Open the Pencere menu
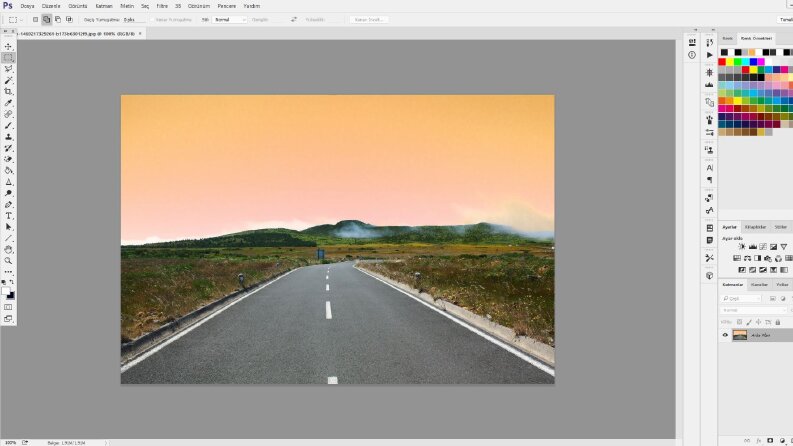793x446 pixels. (x=227, y=6)
